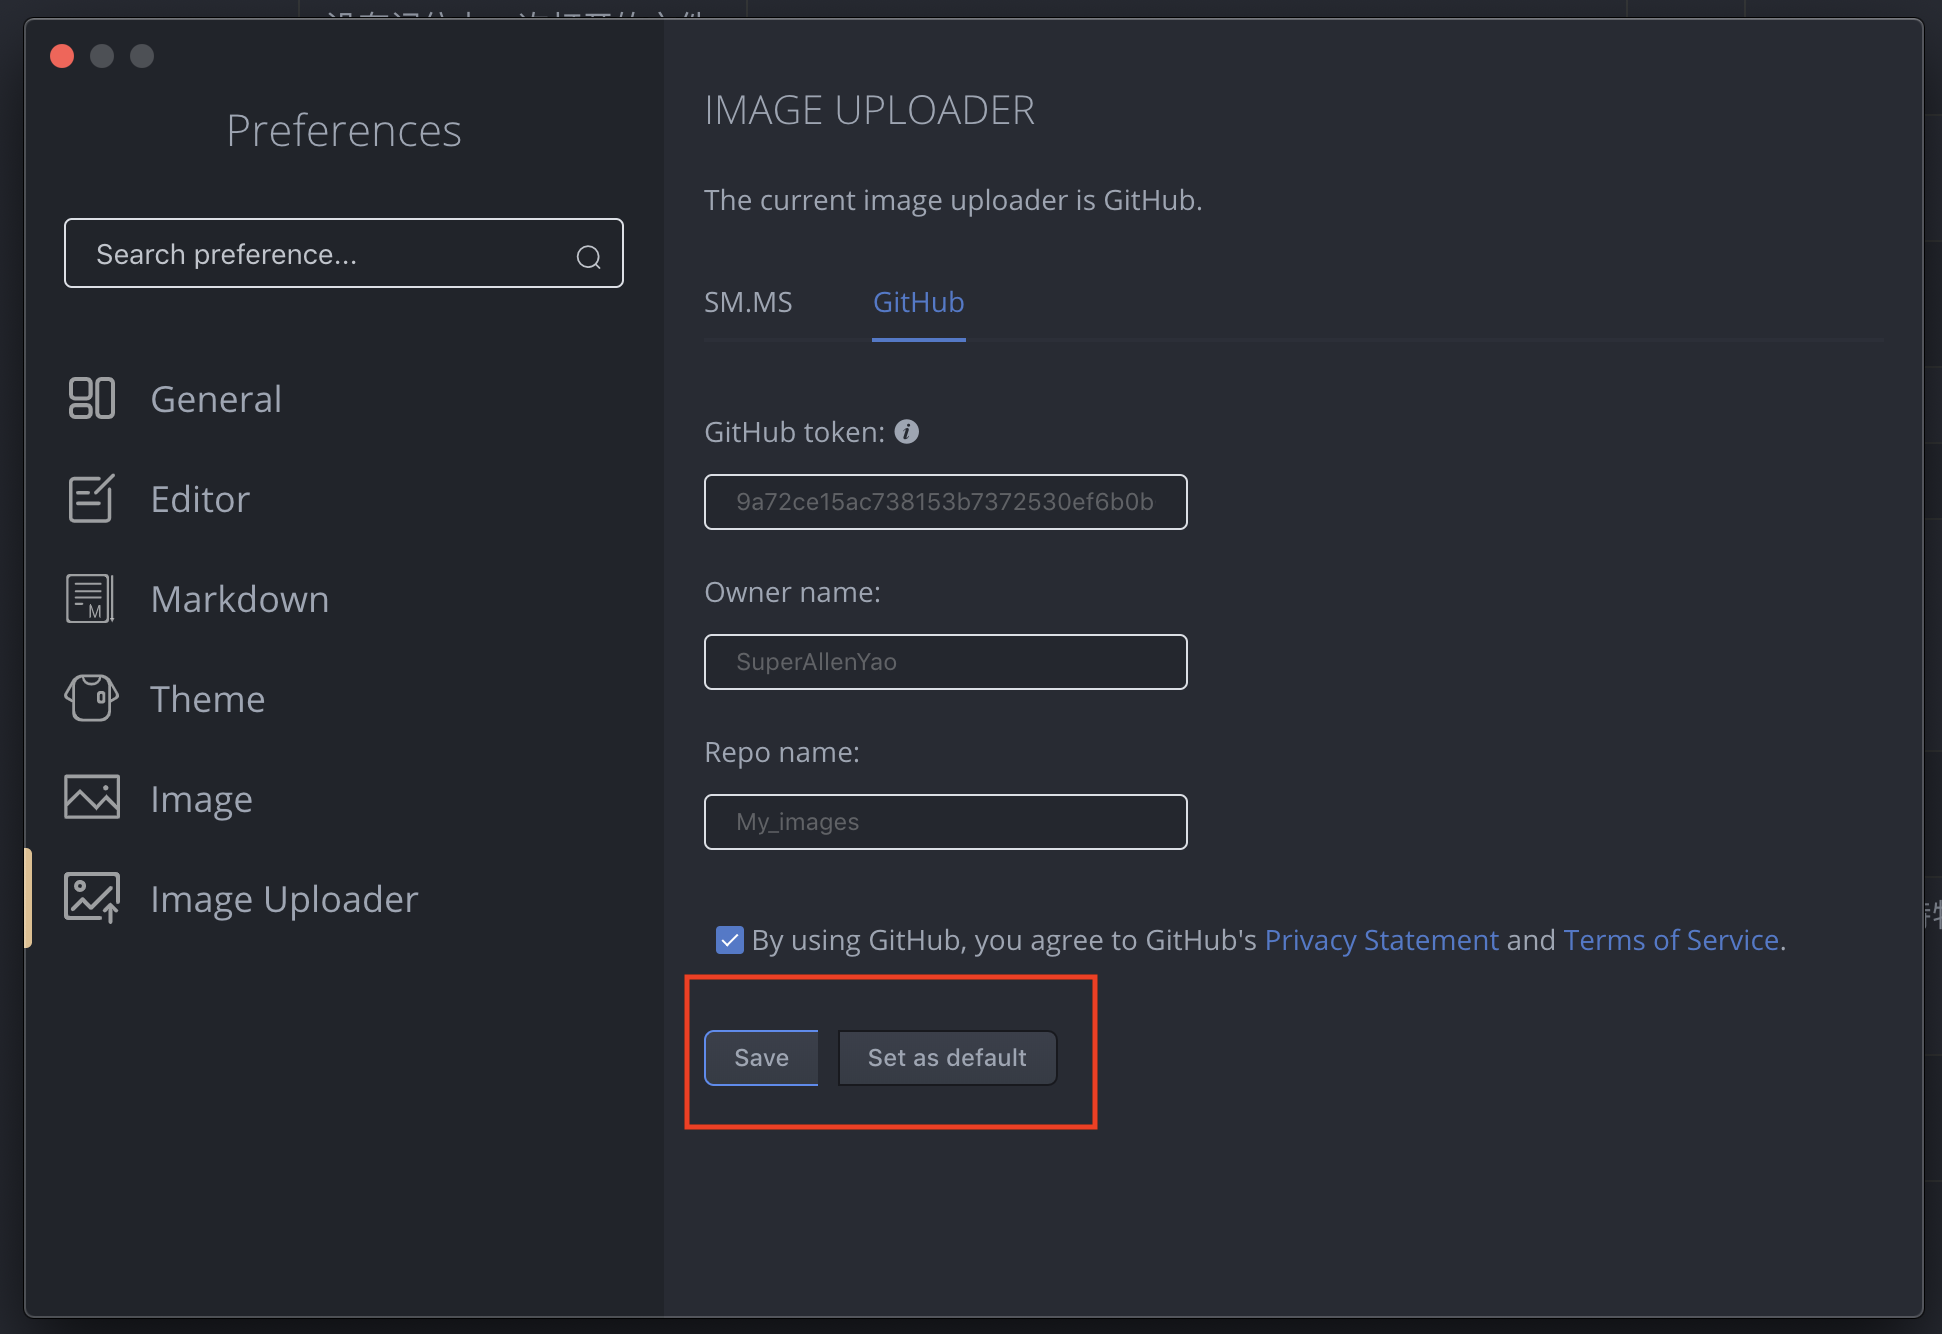Click the Save button

coord(761,1057)
